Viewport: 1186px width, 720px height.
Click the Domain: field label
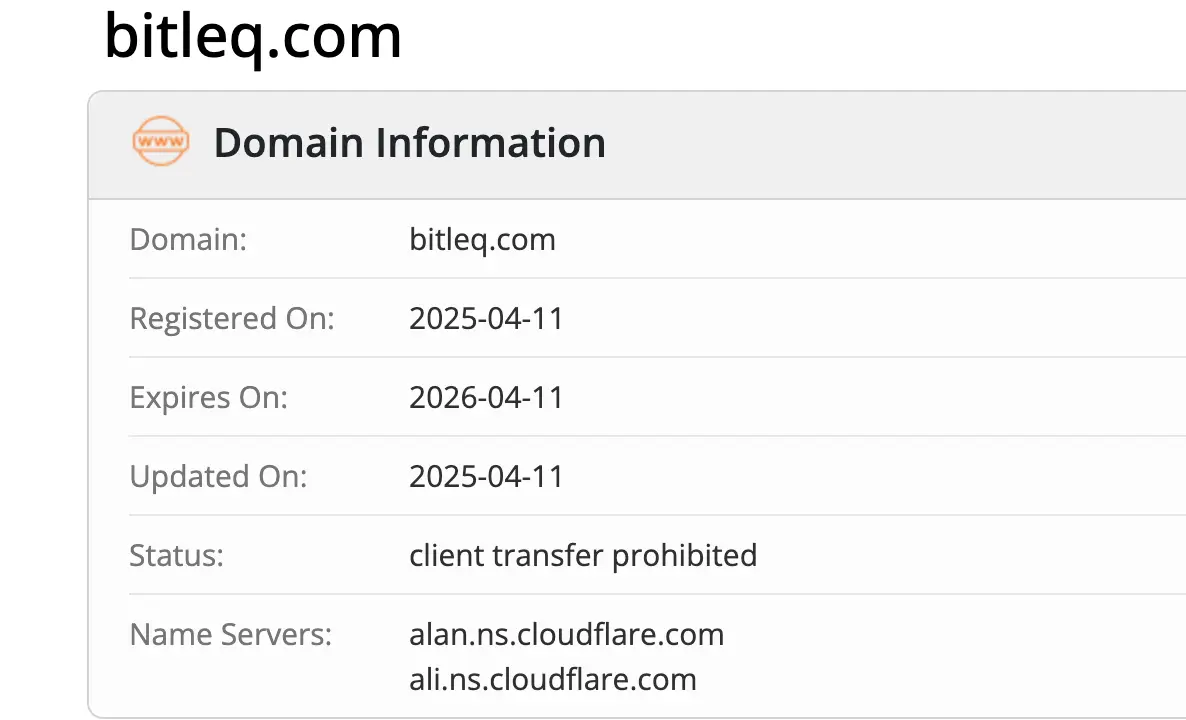[188, 240]
